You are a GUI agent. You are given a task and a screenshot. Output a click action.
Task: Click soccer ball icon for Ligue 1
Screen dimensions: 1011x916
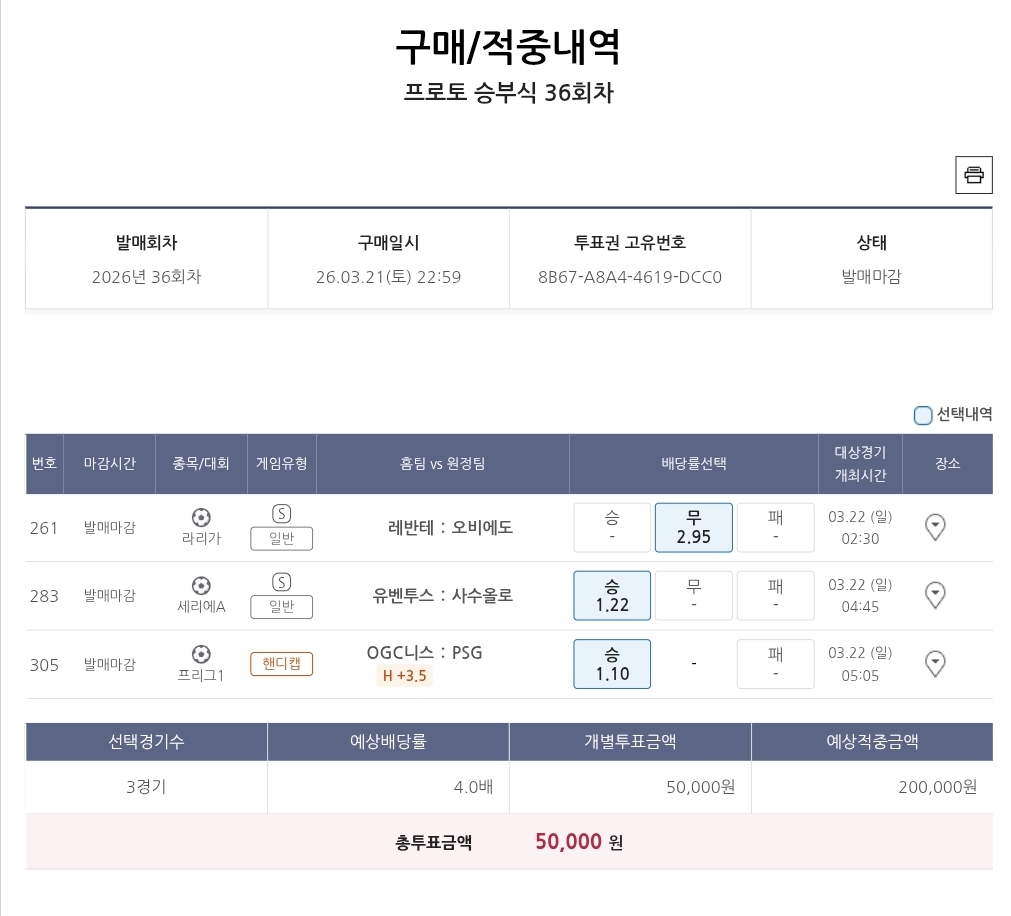pos(201,654)
